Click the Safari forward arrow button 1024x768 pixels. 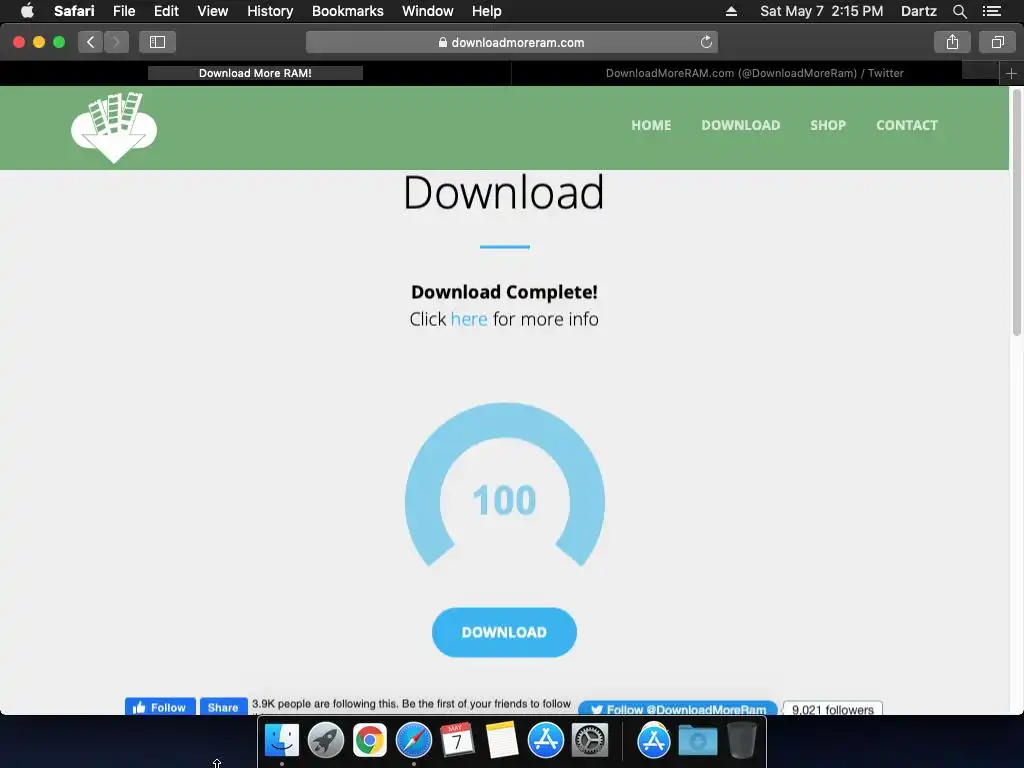[116, 42]
